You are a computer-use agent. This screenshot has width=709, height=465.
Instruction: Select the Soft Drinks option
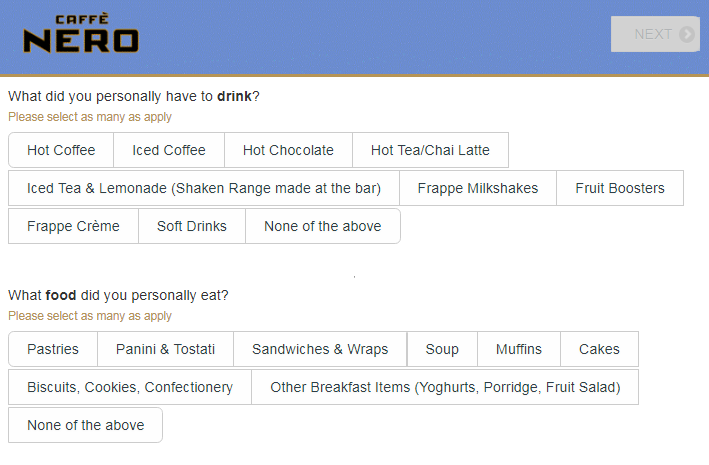192,226
